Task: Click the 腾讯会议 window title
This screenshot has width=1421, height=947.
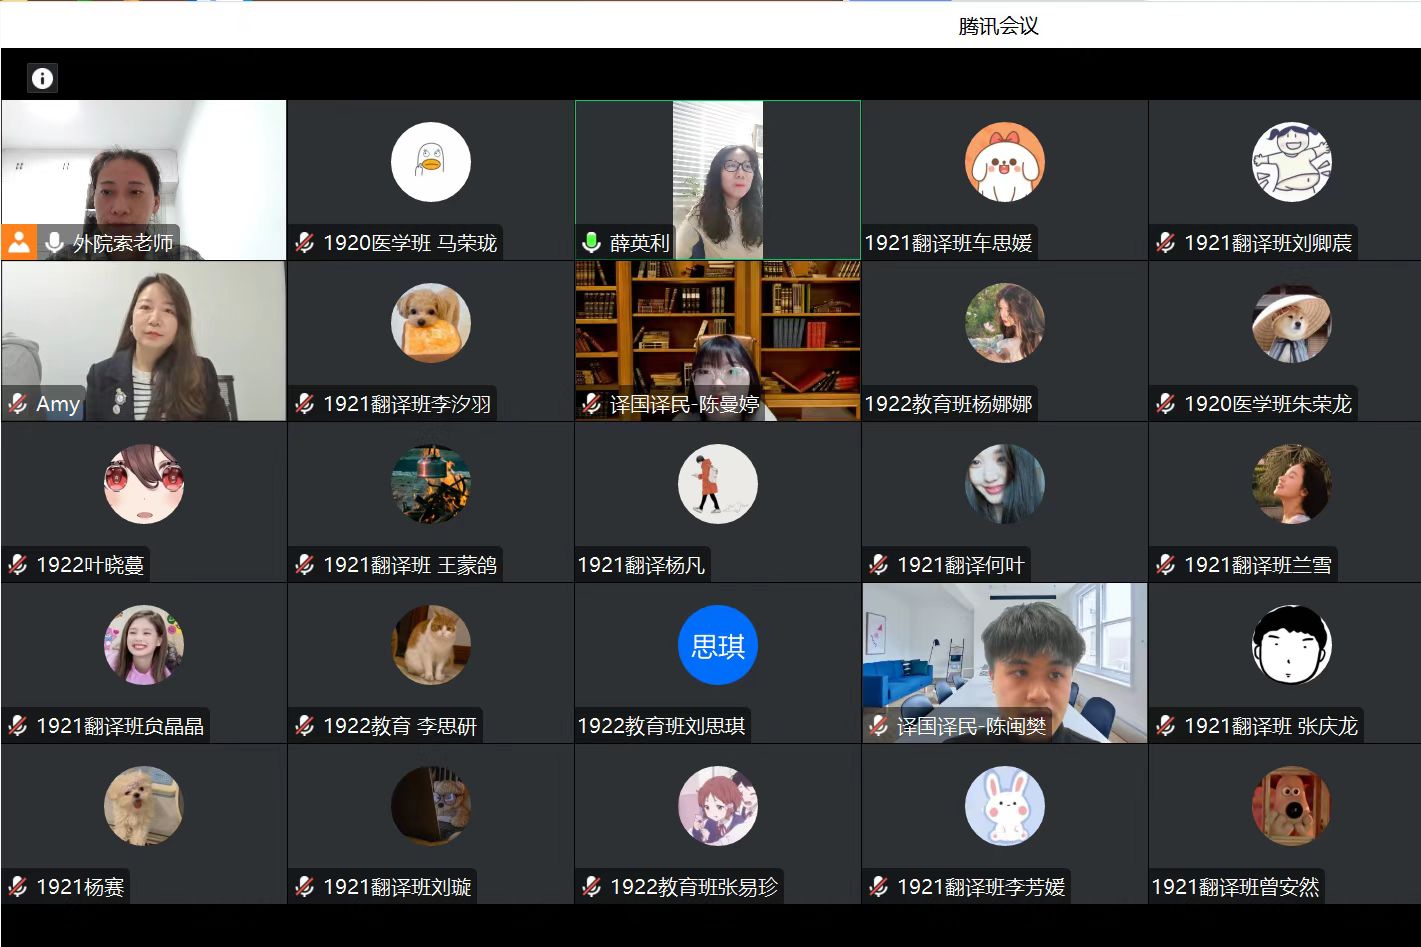Action: coord(998,26)
